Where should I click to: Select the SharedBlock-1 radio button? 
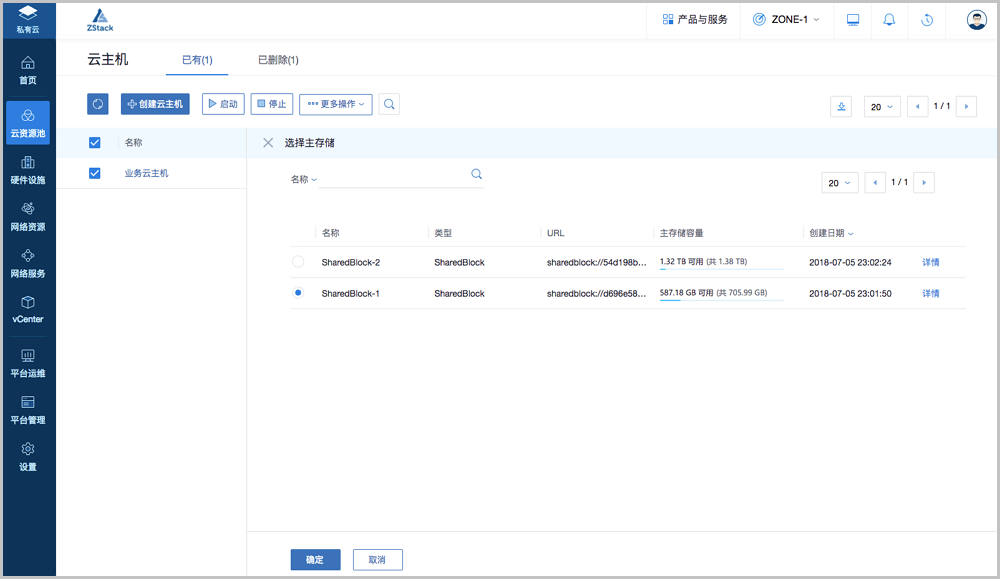coord(298,293)
